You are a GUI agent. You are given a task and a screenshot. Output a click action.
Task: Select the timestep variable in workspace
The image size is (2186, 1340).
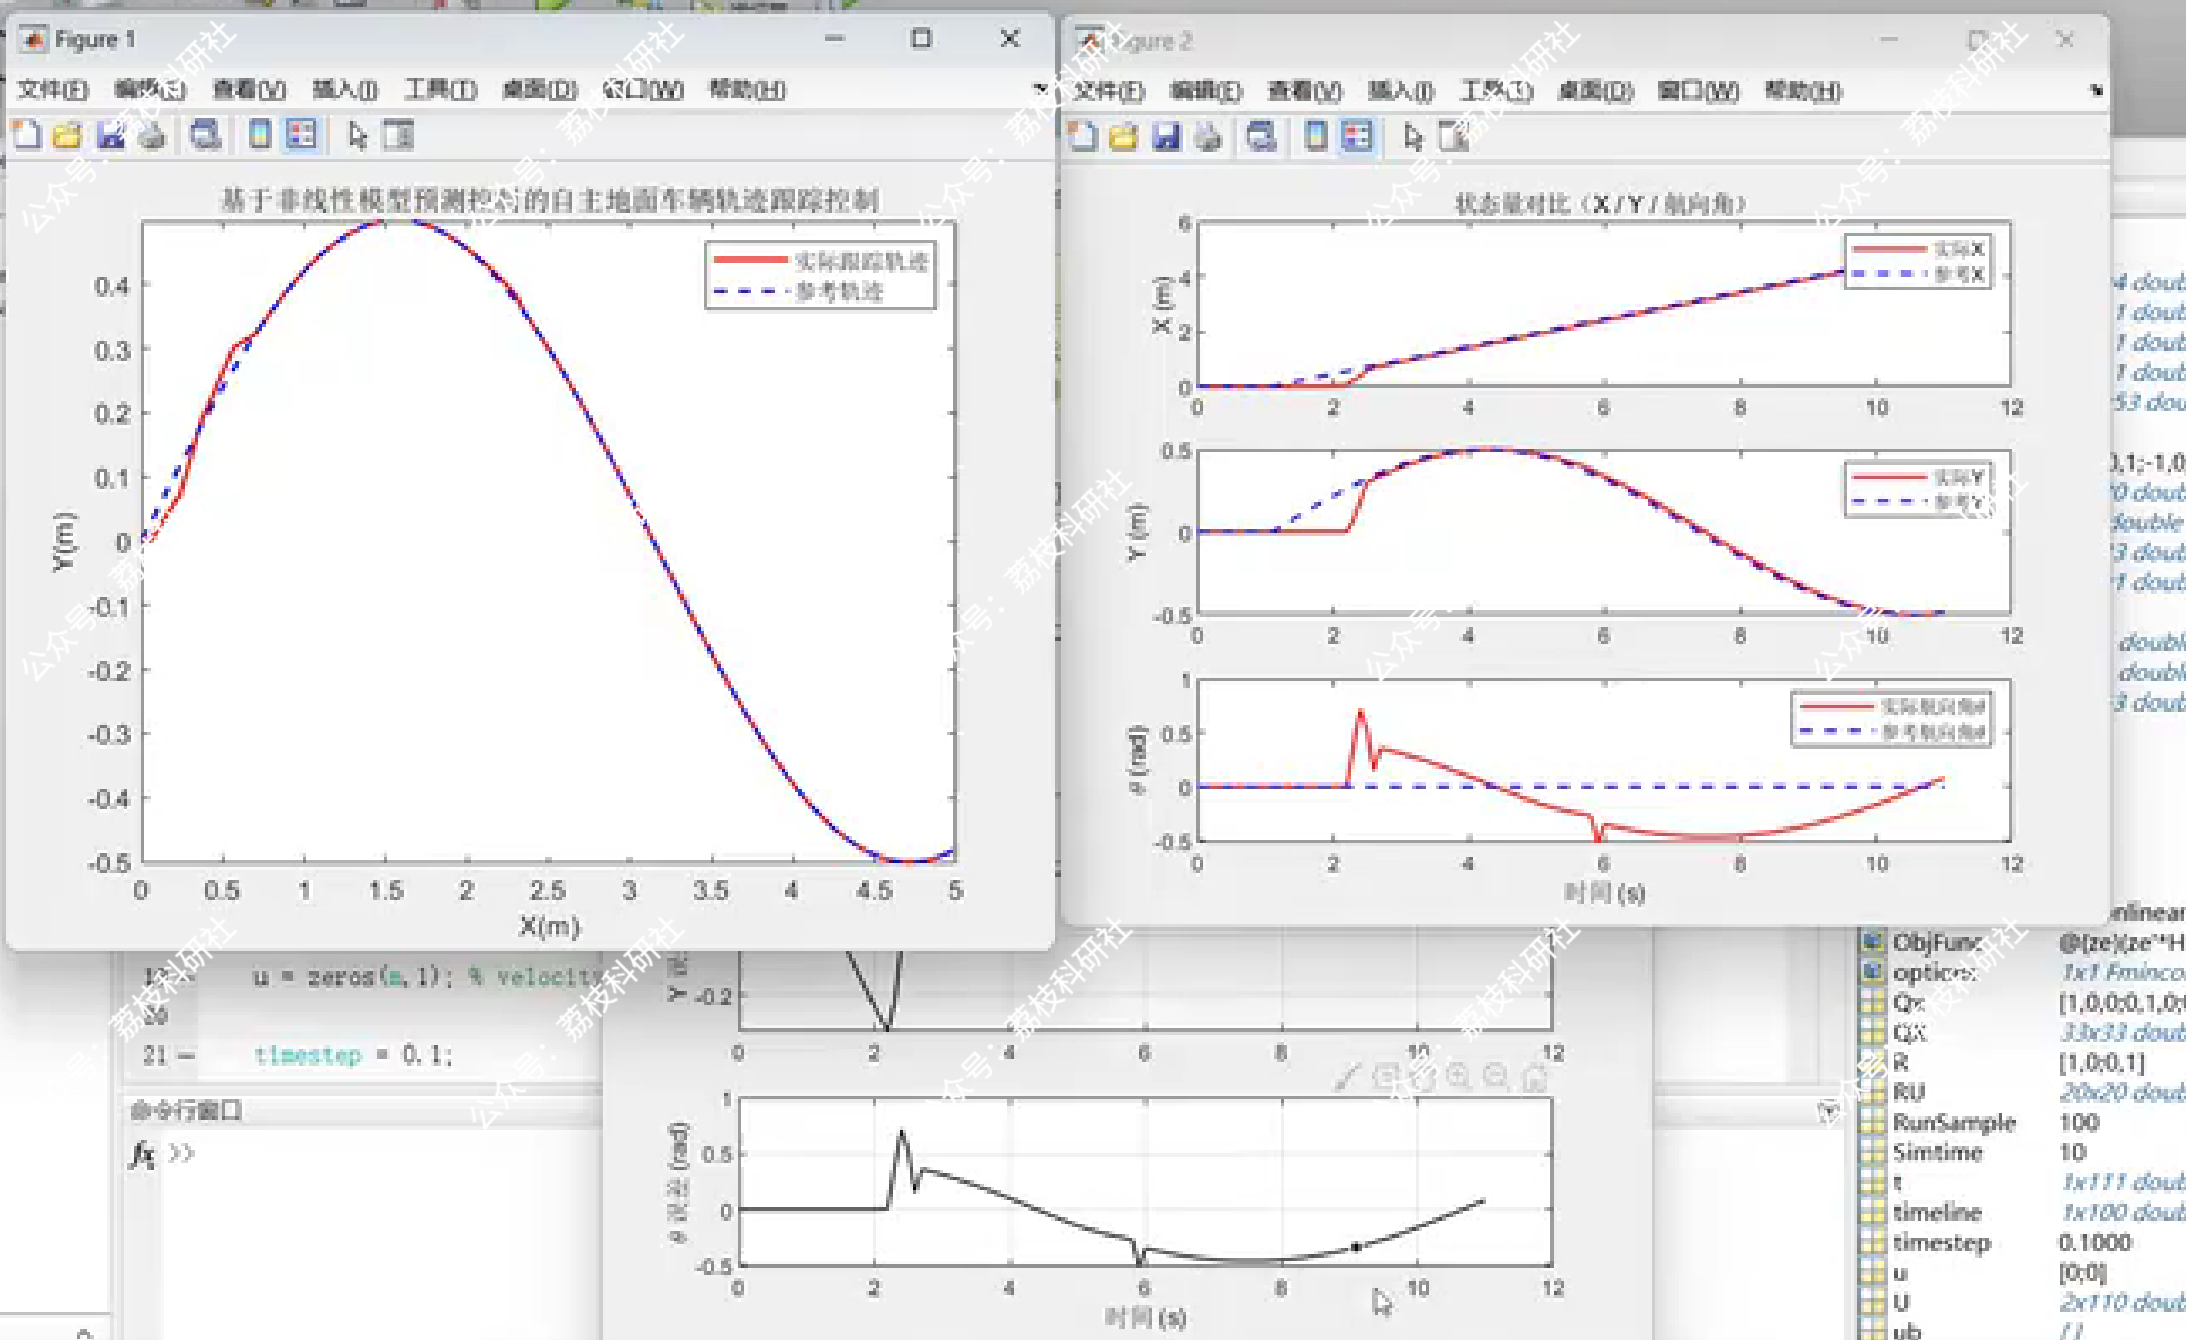pos(1940,1242)
